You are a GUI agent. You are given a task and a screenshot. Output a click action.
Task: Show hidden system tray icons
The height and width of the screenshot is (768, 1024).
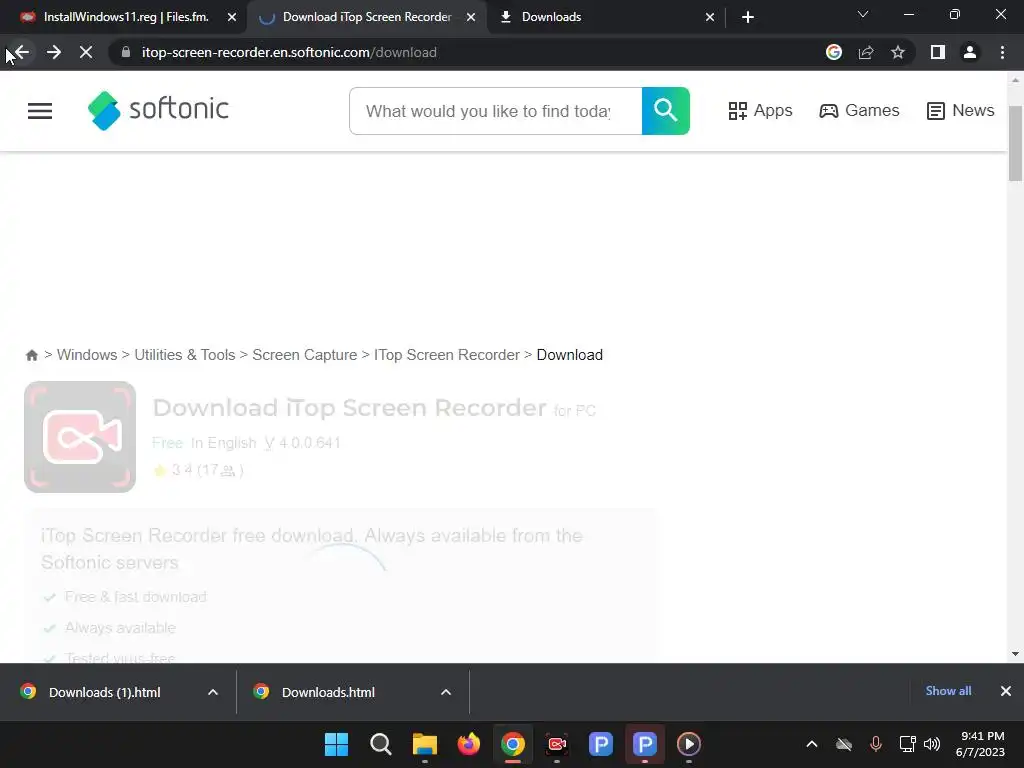point(812,744)
